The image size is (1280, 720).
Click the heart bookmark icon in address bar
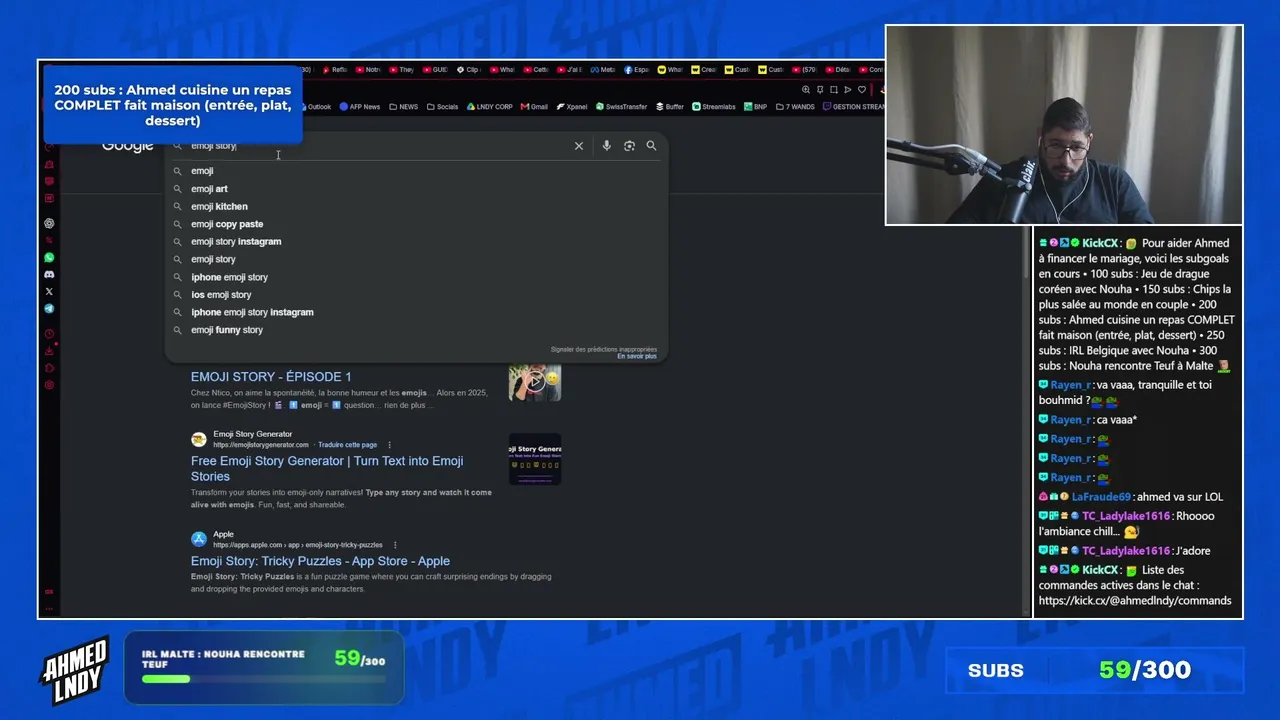(862, 90)
